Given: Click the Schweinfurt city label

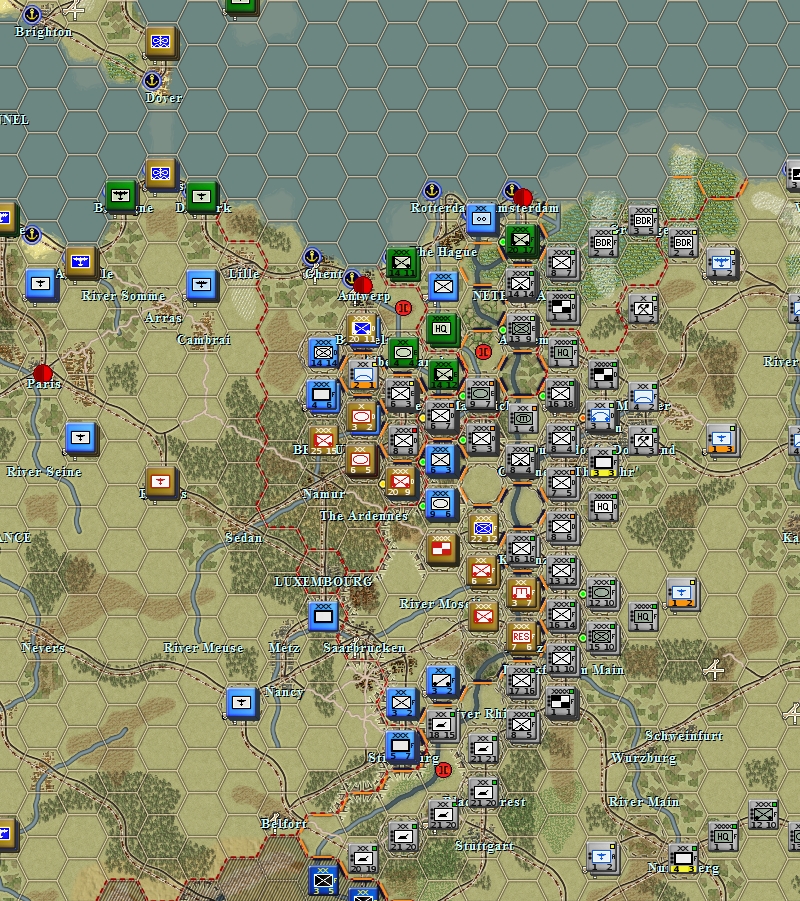Looking at the screenshot, I should (684, 736).
